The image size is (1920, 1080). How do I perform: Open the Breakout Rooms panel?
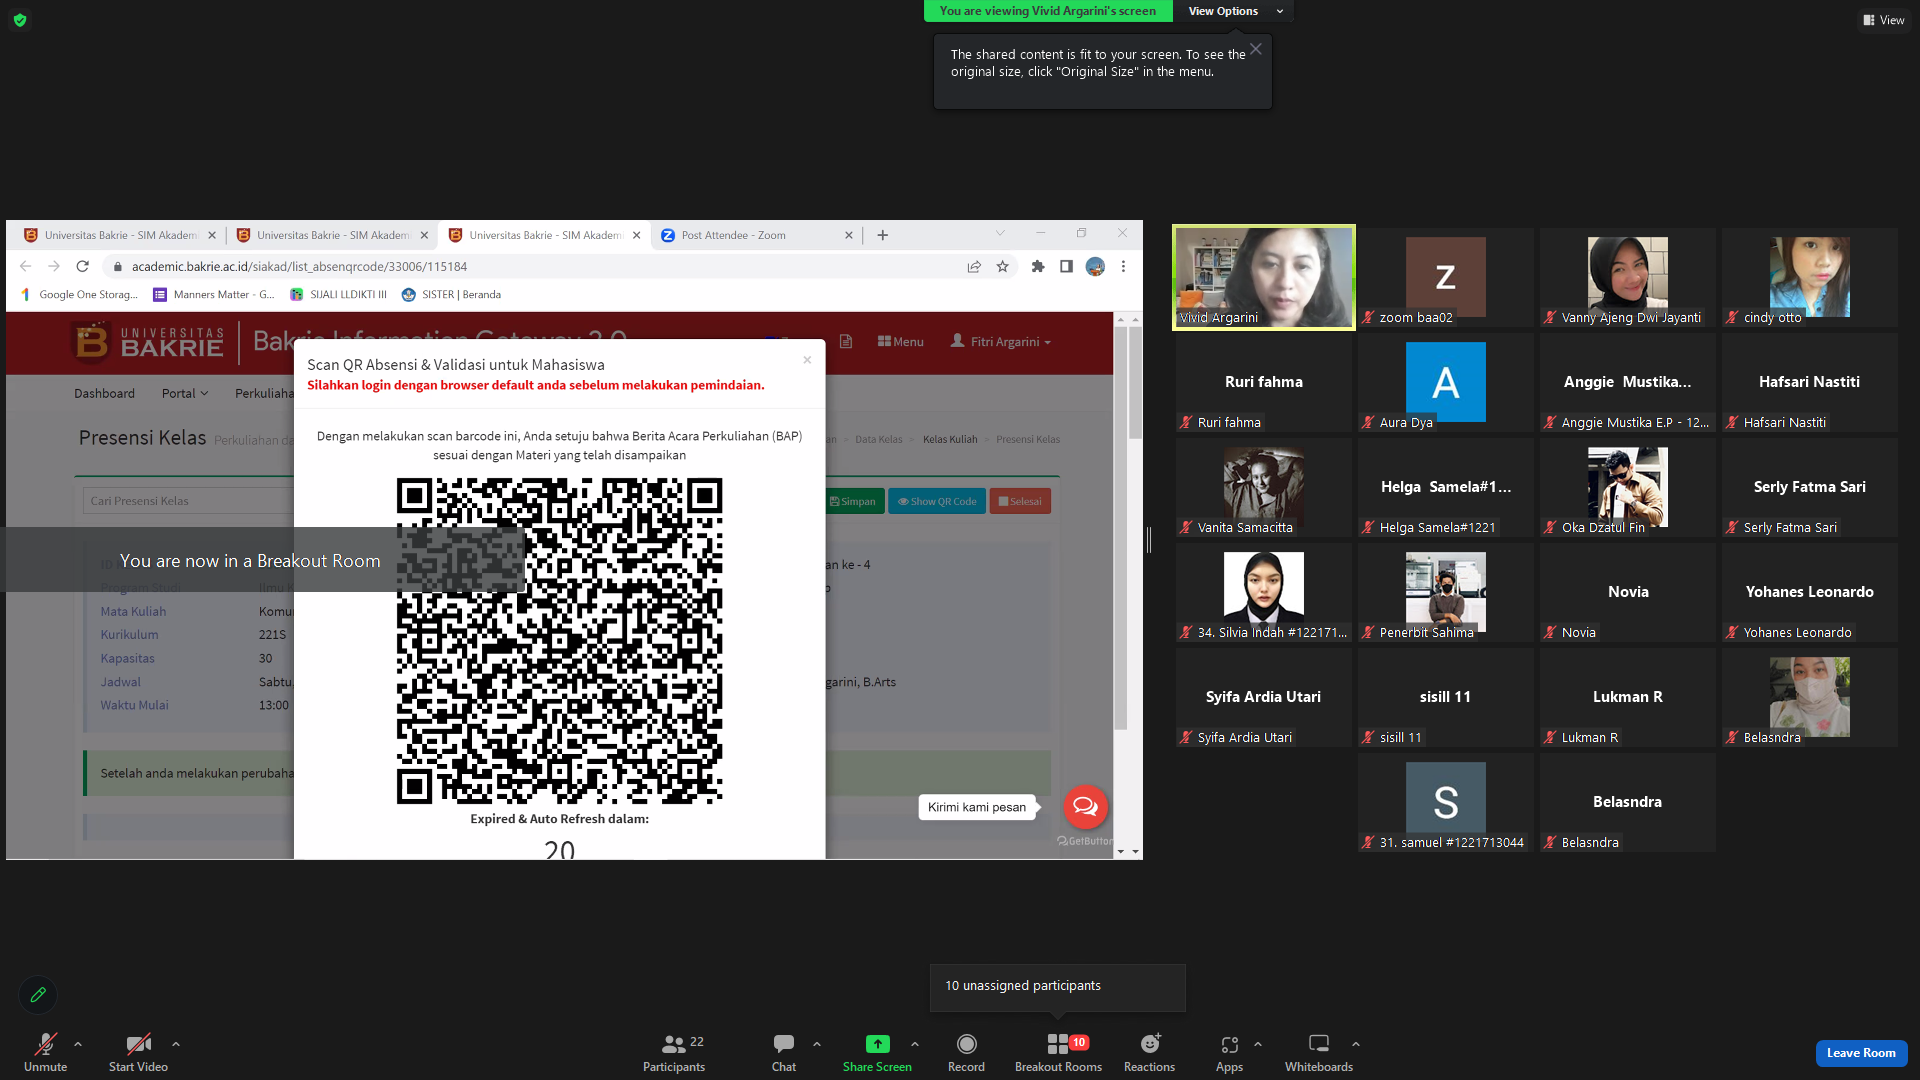pos(1058,1053)
